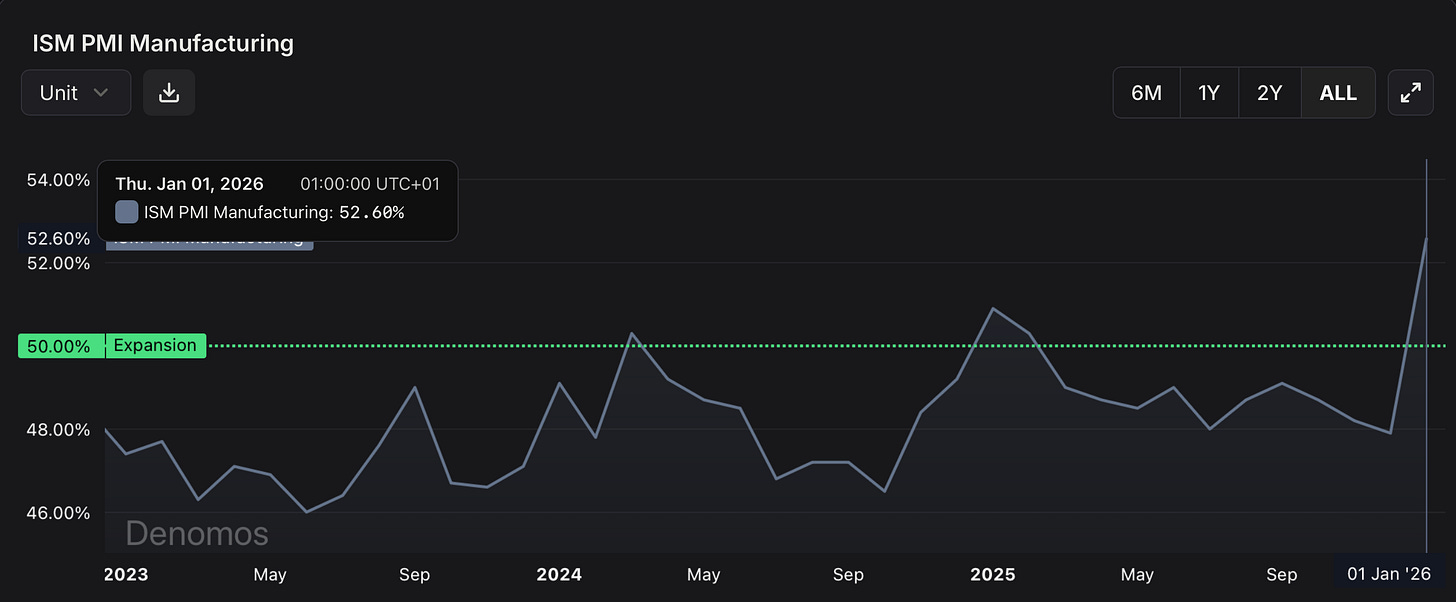The height and width of the screenshot is (602, 1456).
Task: Click the series color square in tooltip
Action: 126,211
